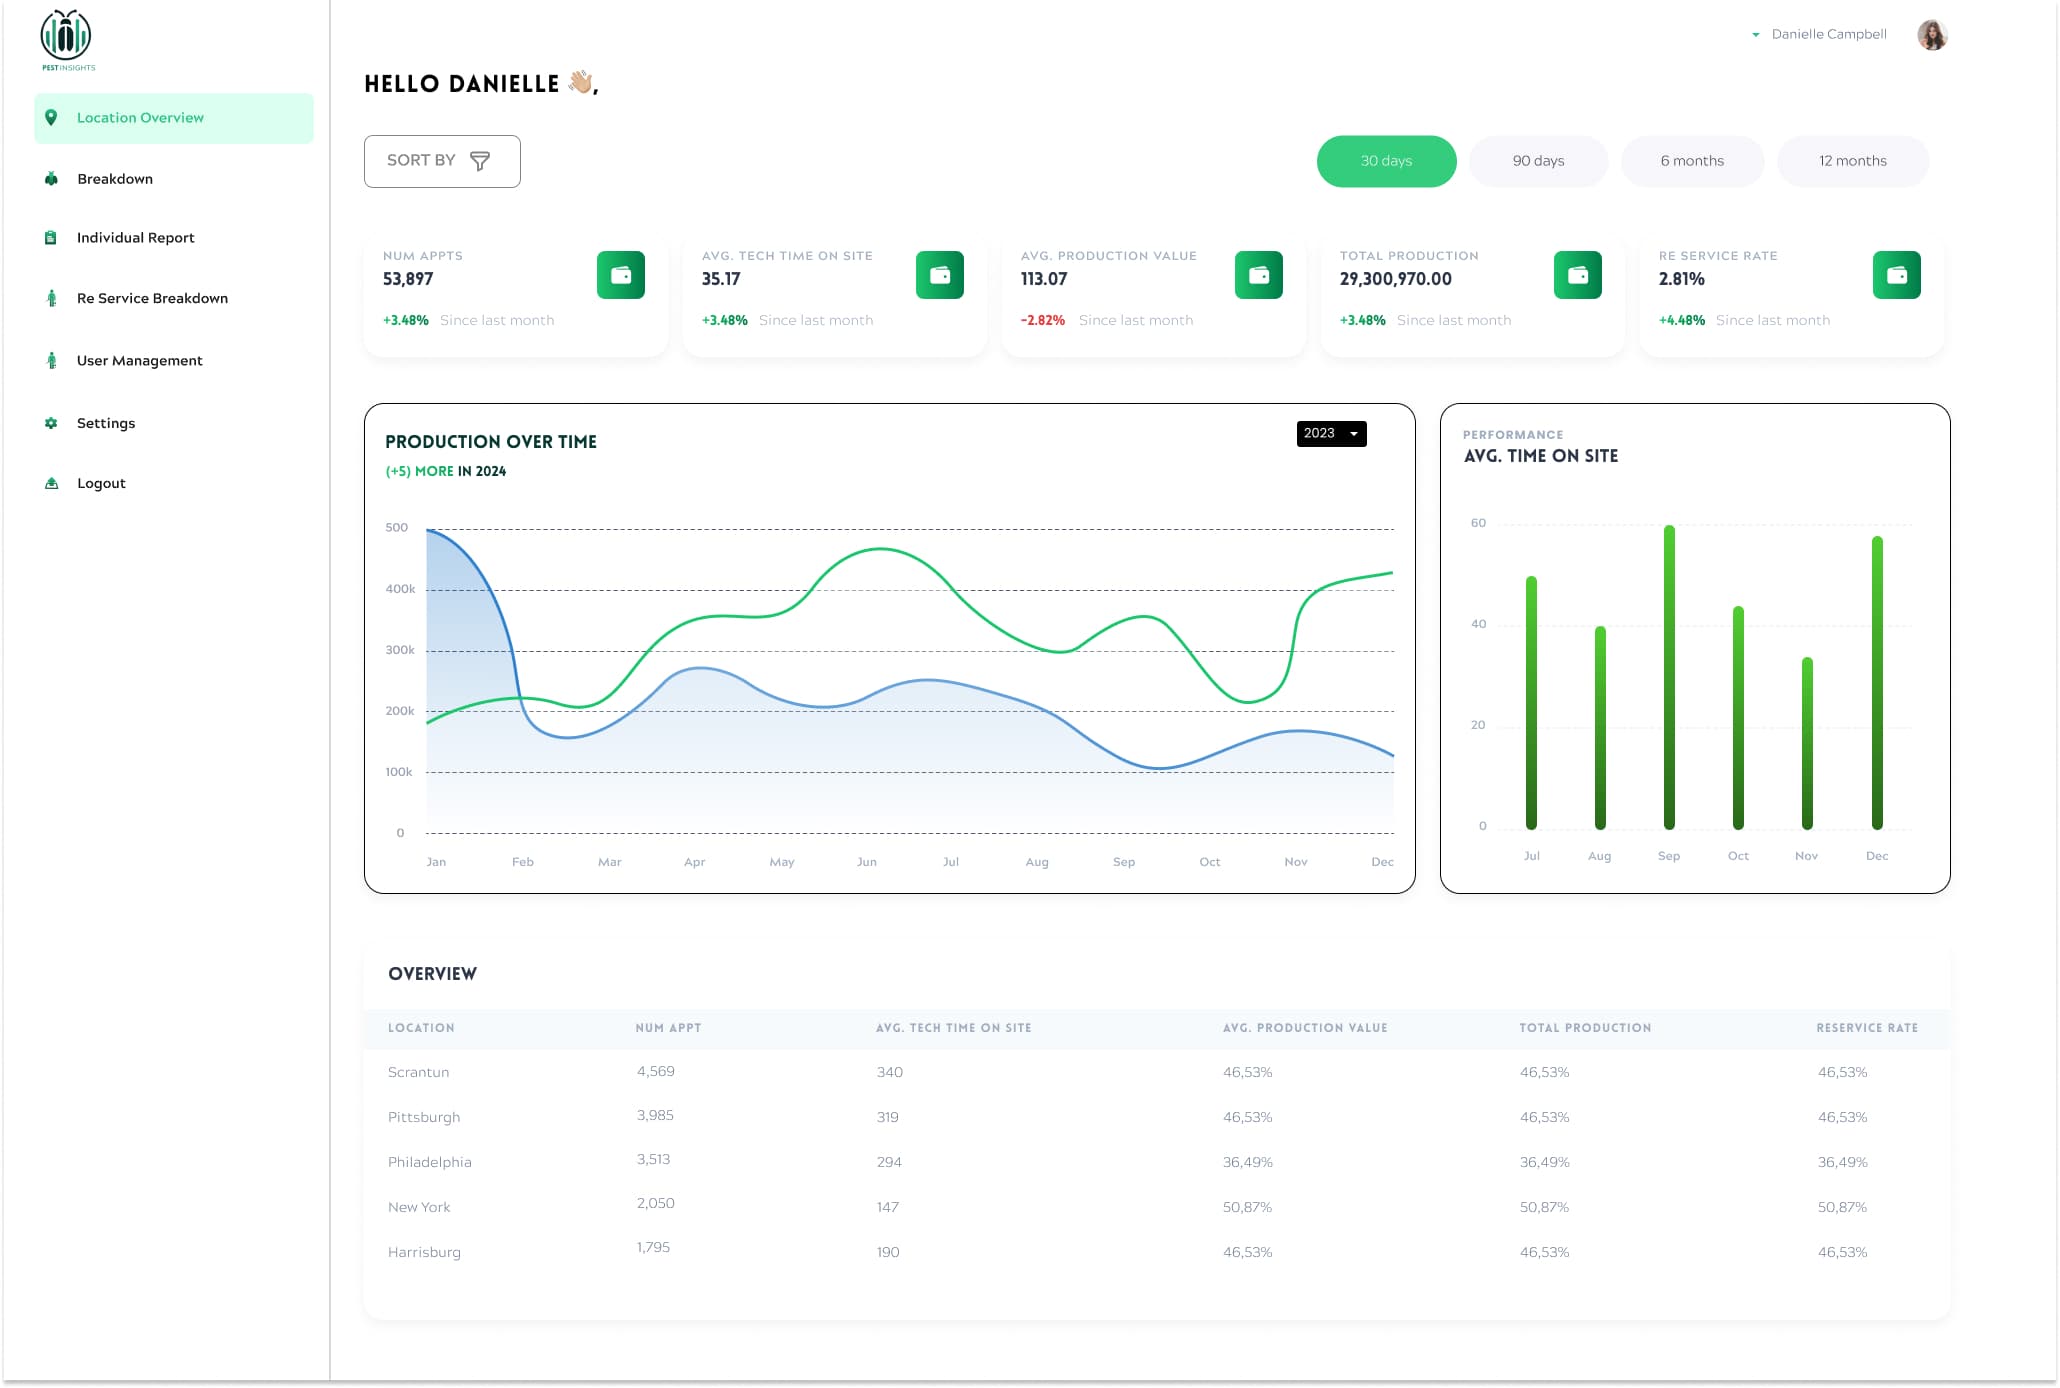
Task: Click the Danielle Campbell username
Action: (x=1829, y=34)
